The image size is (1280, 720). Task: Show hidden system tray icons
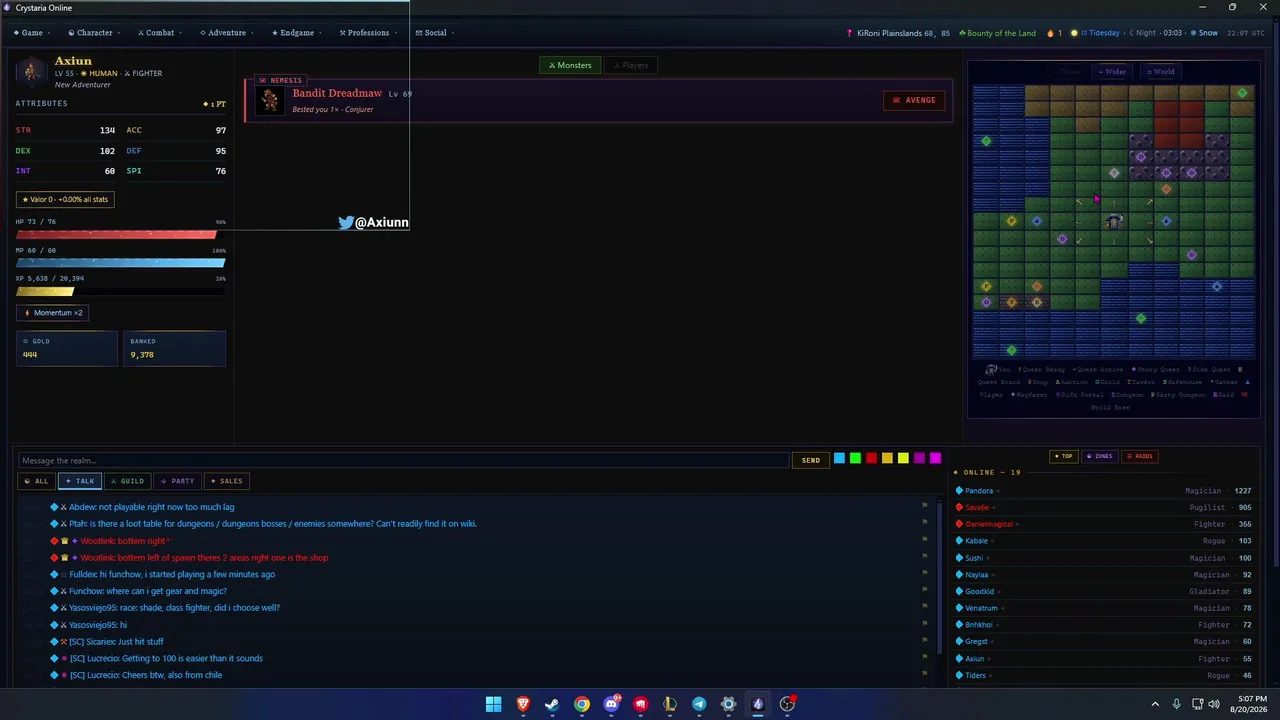(1155, 704)
